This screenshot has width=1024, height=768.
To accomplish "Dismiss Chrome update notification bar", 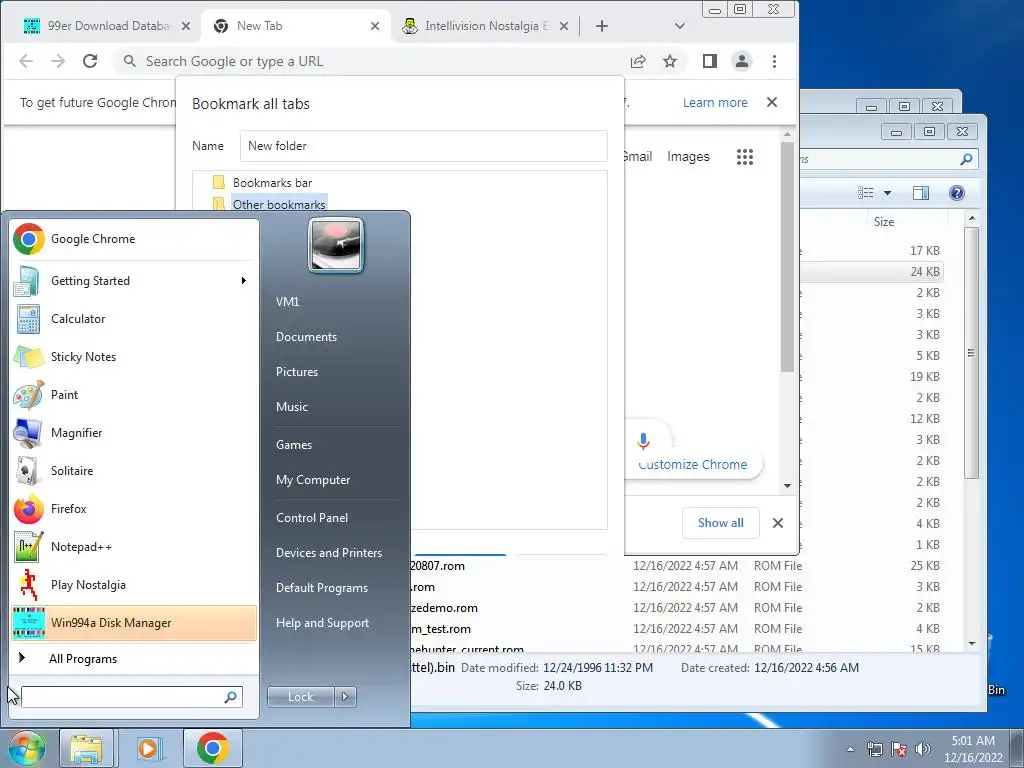I will click(772, 103).
